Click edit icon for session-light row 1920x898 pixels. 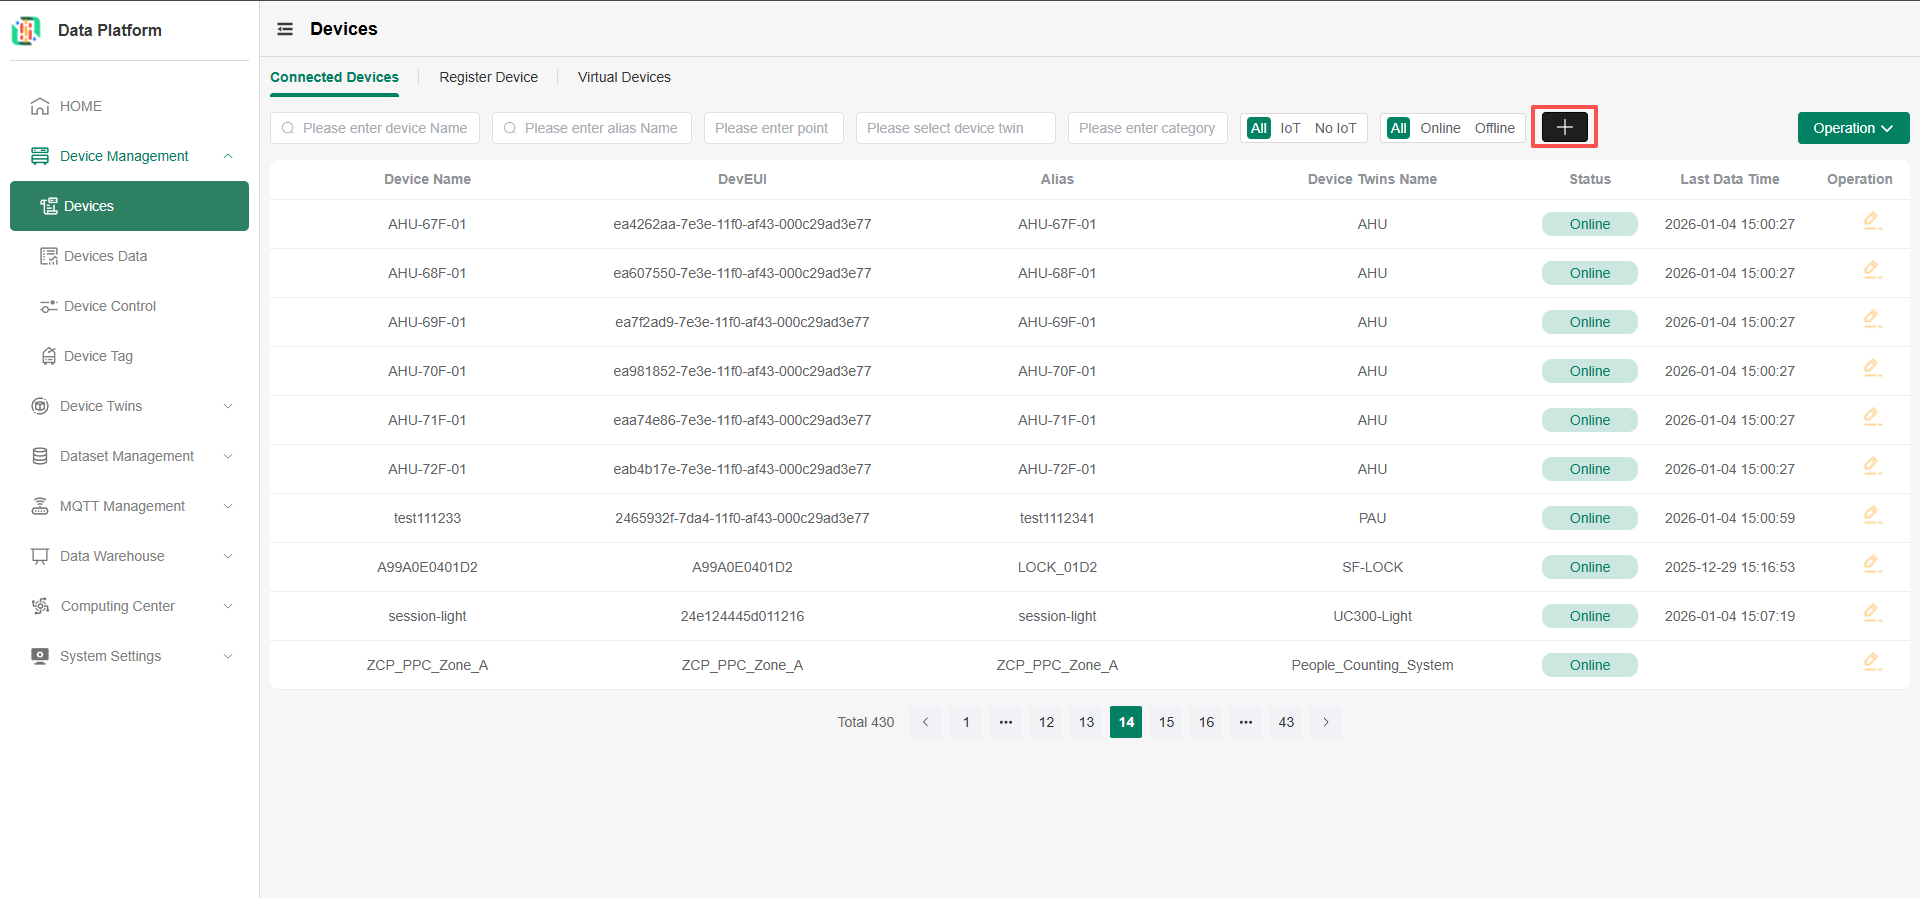pyautogui.click(x=1872, y=614)
